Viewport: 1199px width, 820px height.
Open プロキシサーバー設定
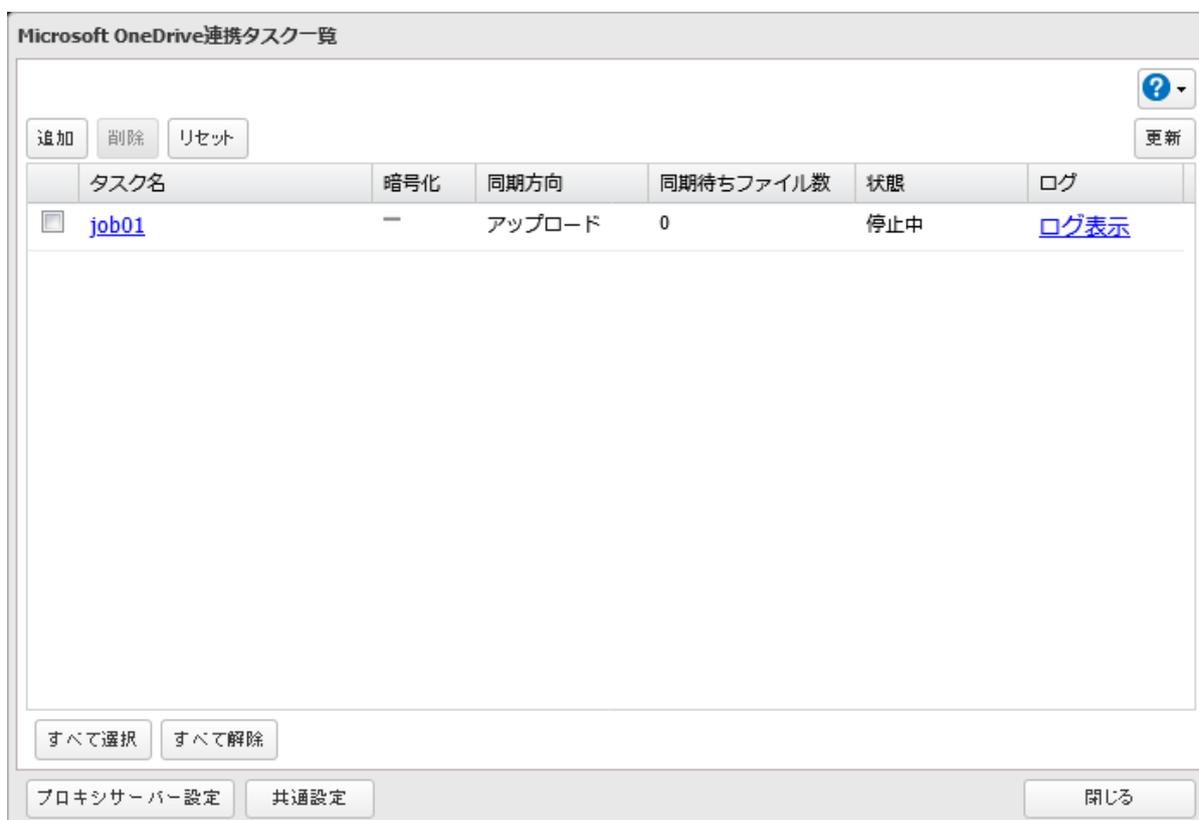coord(130,799)
